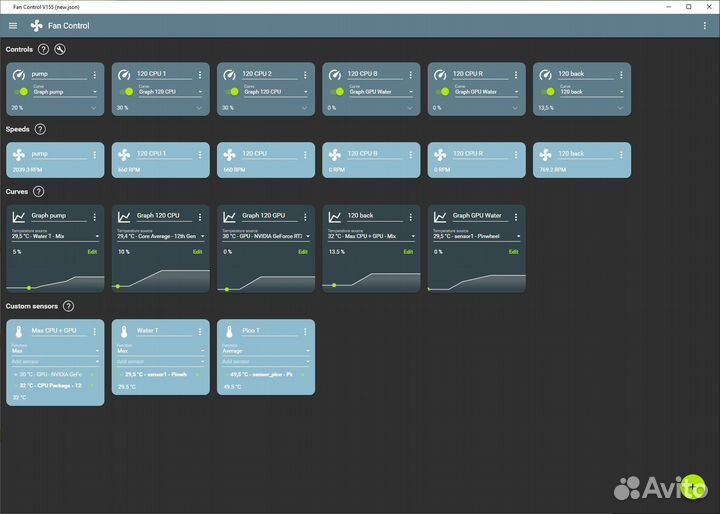Open three-dot menu on Pico T sensor card
This screenshot has width=720, height=514.
305,331
